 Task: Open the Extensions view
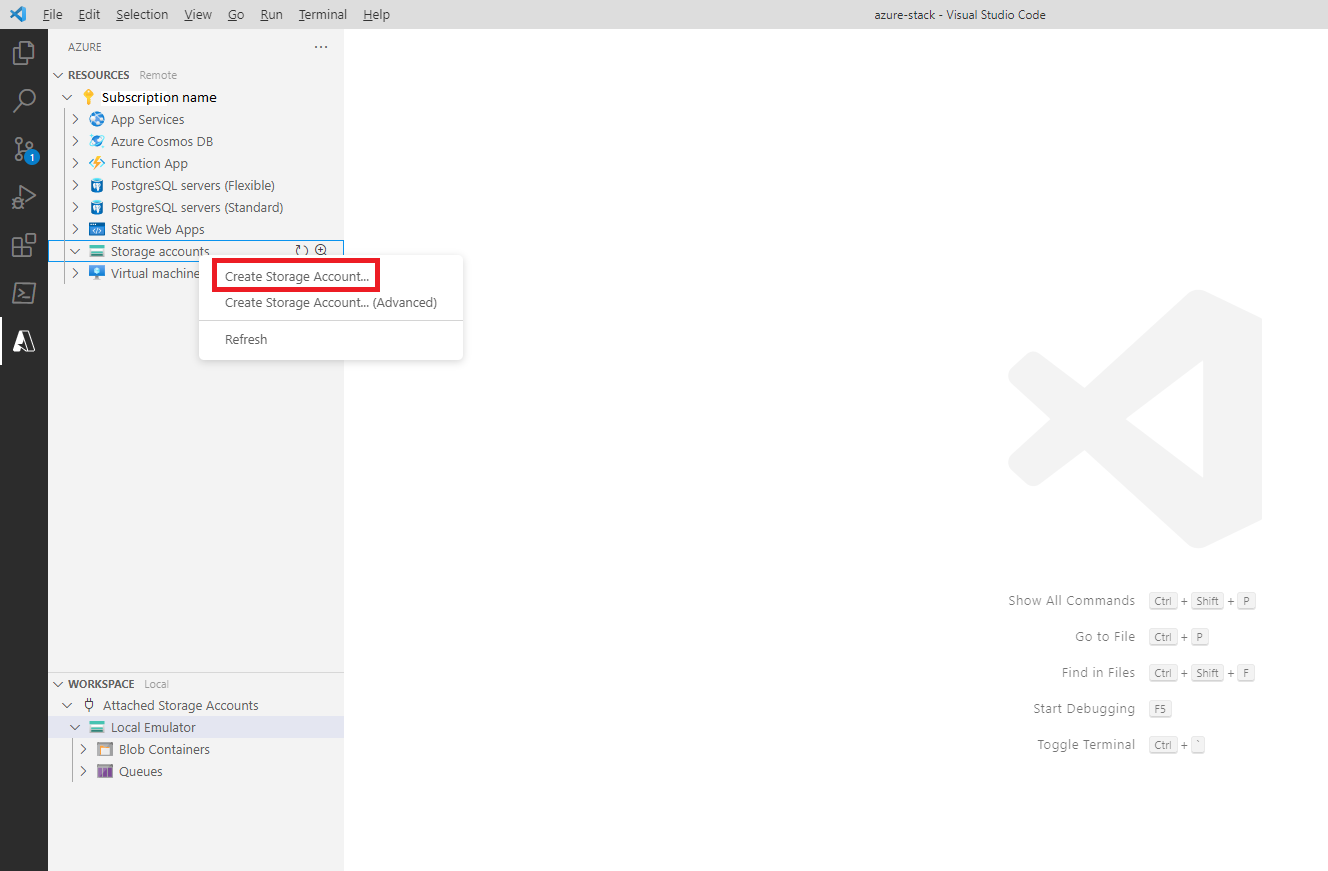coord(23,245)
